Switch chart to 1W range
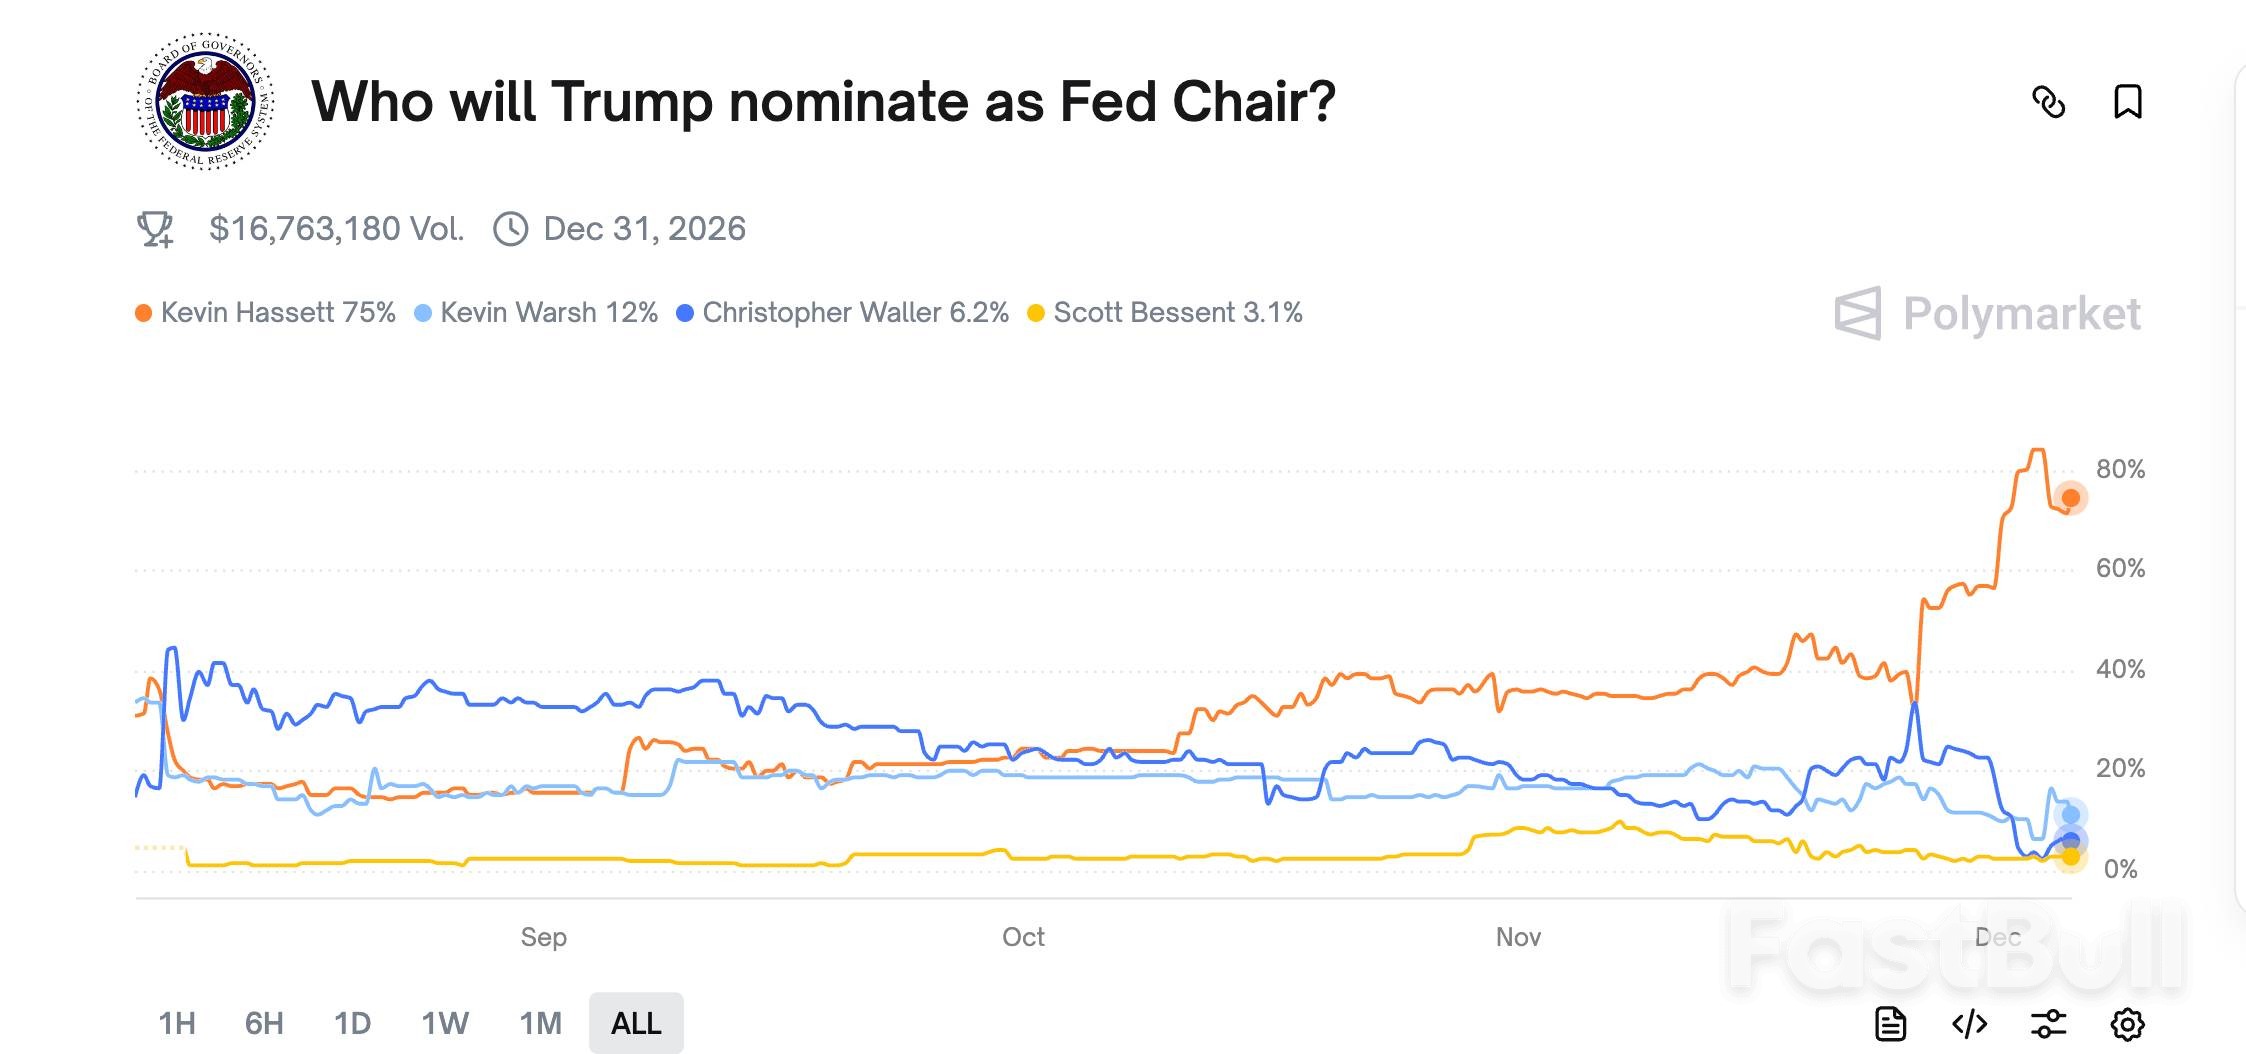Image resolution: width=2246 pixels, height=1054 pixels. click(x=445, y=1023)
